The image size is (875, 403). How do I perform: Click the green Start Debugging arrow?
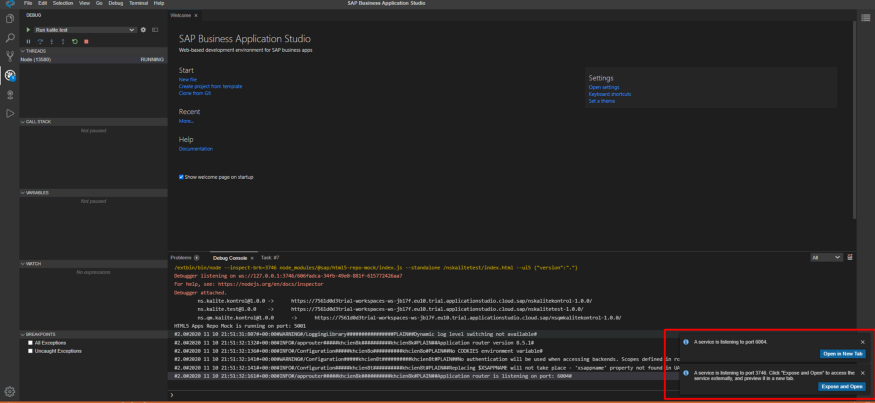tap(28, 30)
